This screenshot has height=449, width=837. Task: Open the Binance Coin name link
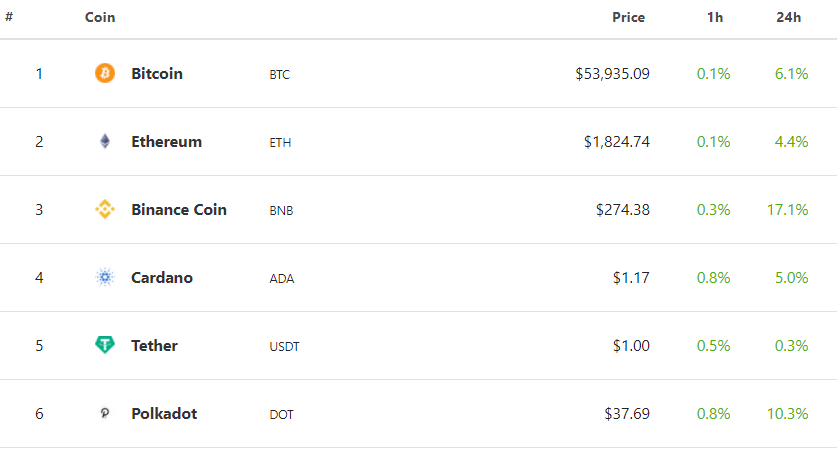click(x=179, y=209)
